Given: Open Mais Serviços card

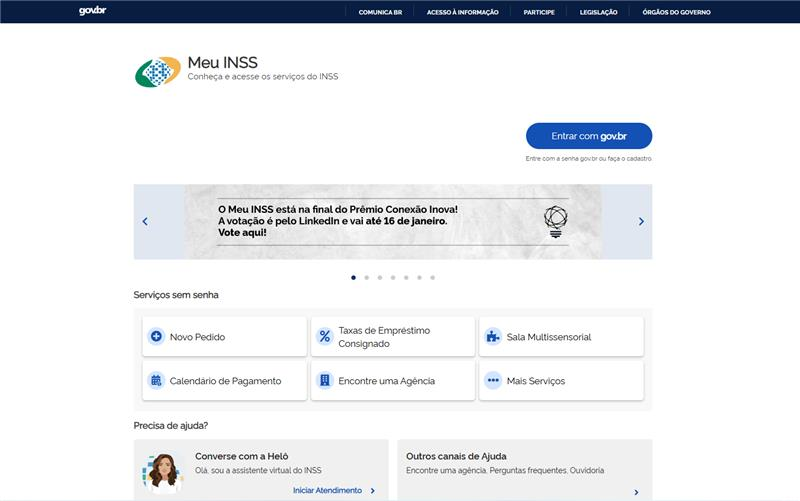Looking at the screenshot, I should tap(561, 381).
